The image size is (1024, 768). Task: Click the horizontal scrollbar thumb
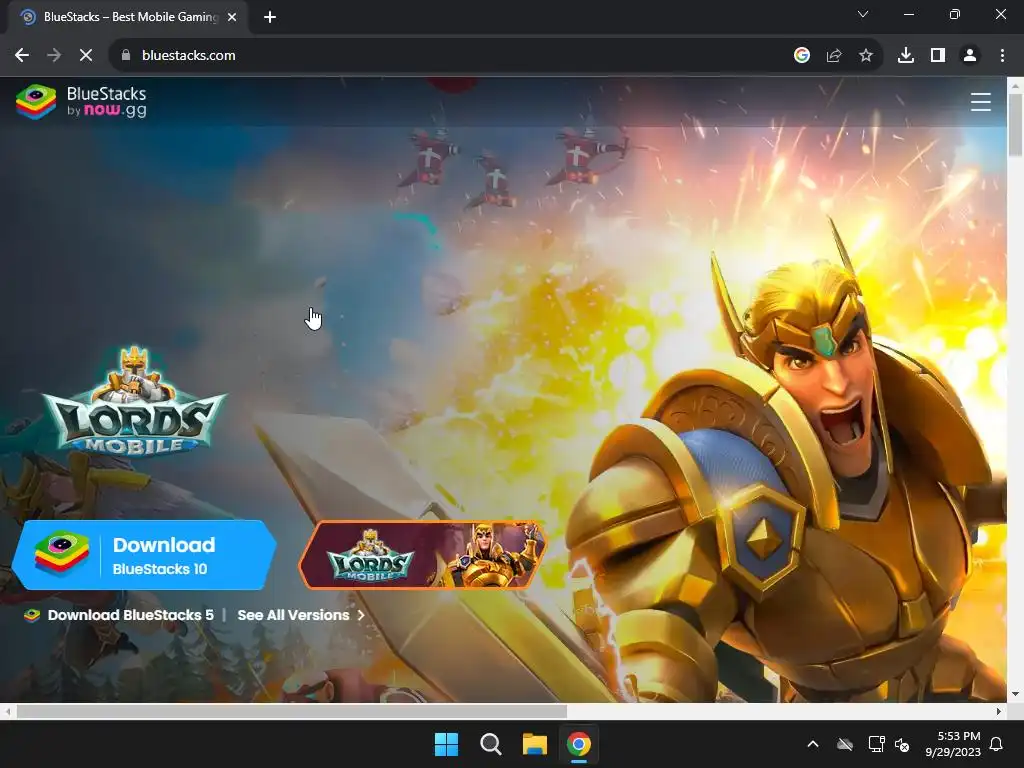tap(291, 711)
